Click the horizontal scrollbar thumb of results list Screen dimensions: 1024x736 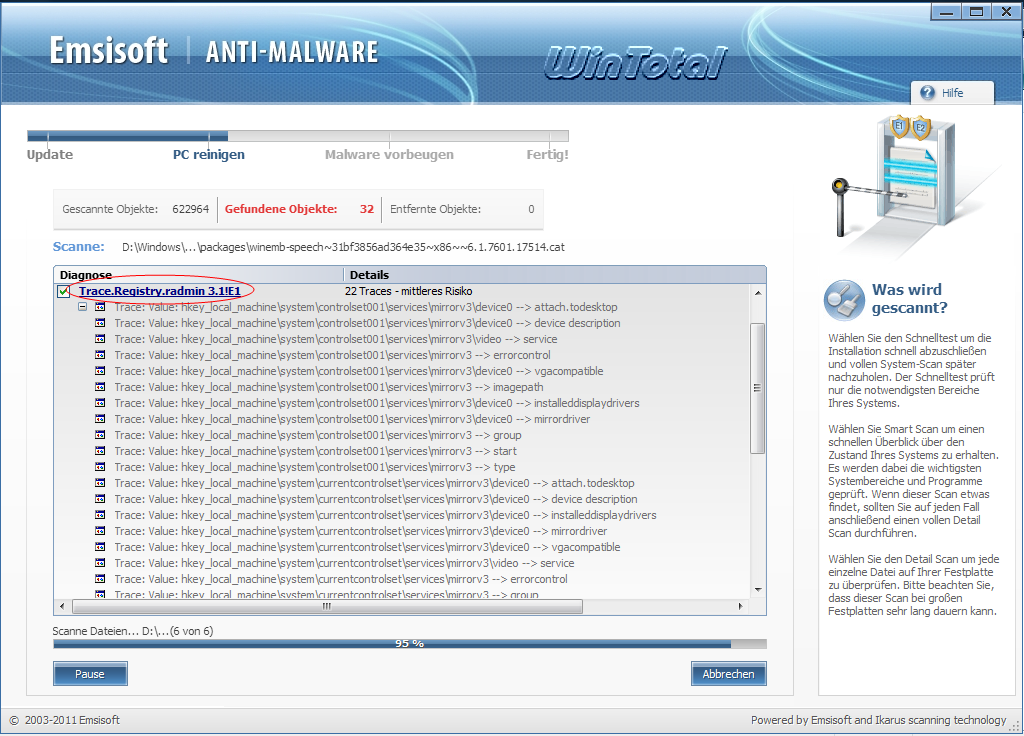(x=327, y=607)
